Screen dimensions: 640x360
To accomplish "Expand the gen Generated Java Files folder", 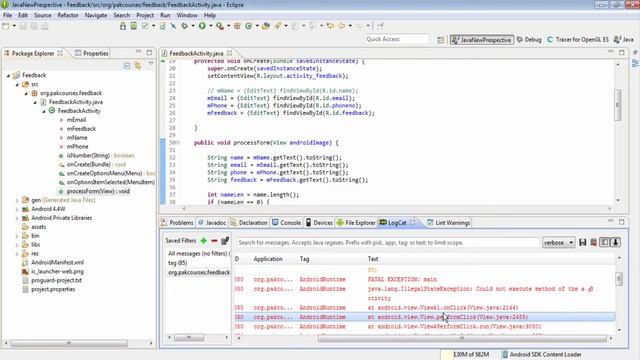I will (17, 200).
